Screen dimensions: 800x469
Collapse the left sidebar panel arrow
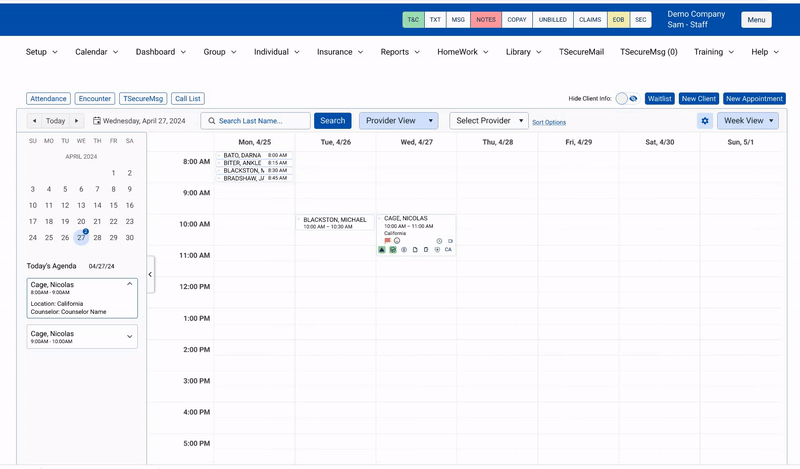151,275
